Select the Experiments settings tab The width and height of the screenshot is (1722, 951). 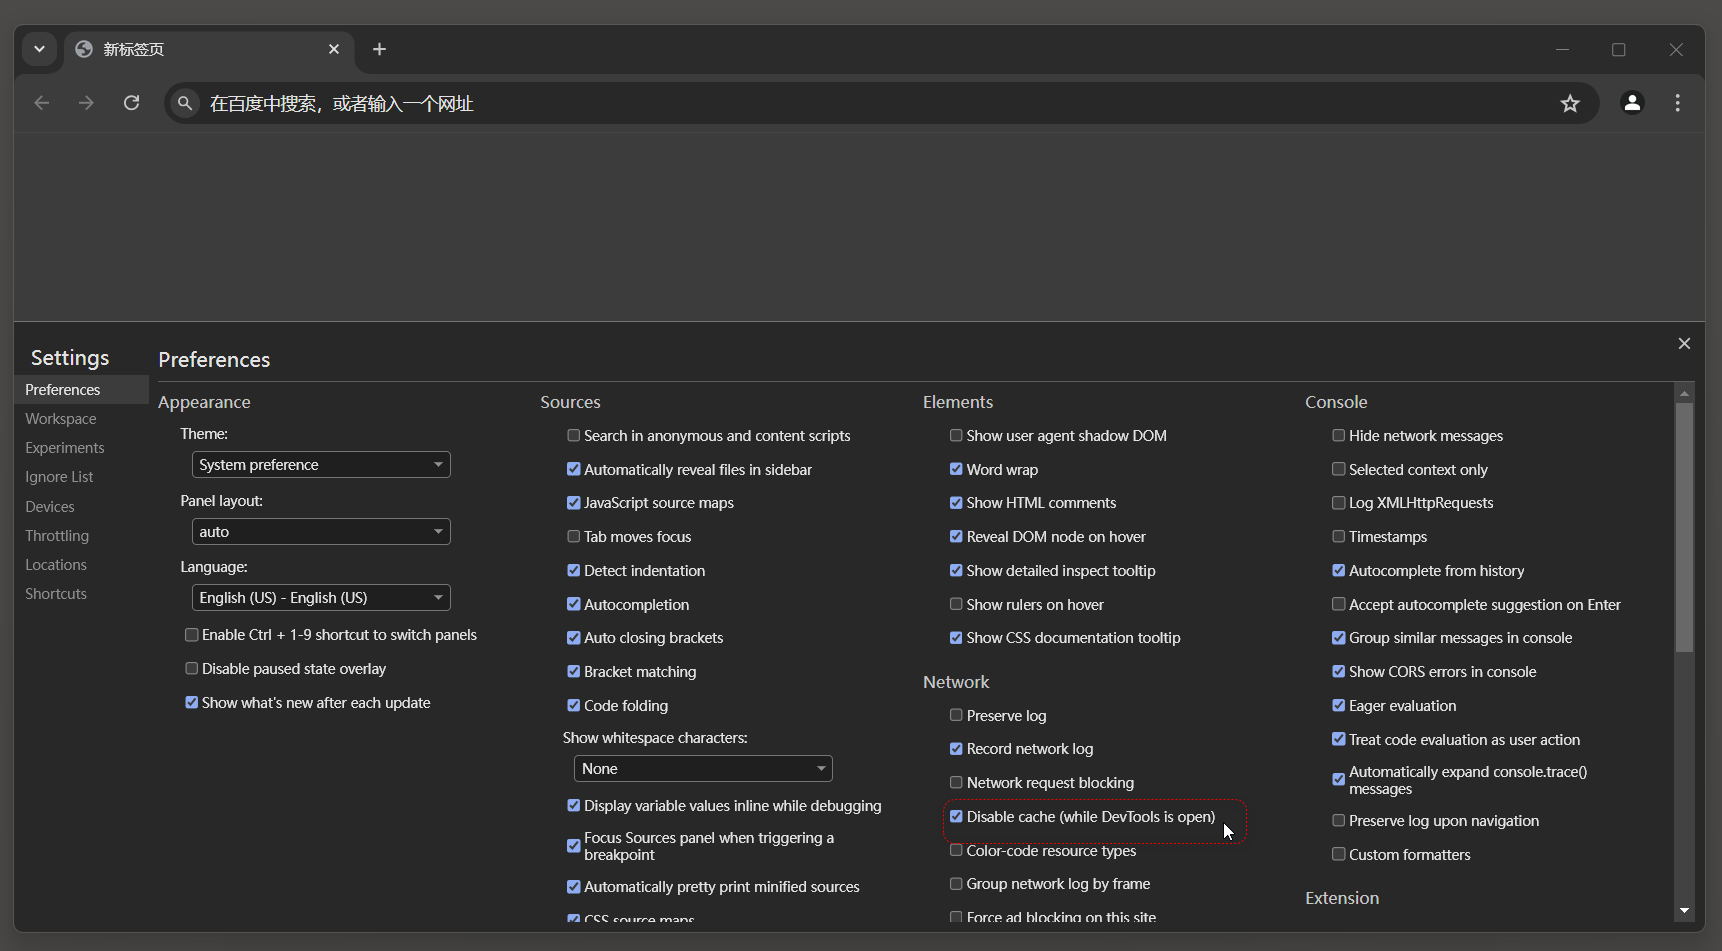81,448
